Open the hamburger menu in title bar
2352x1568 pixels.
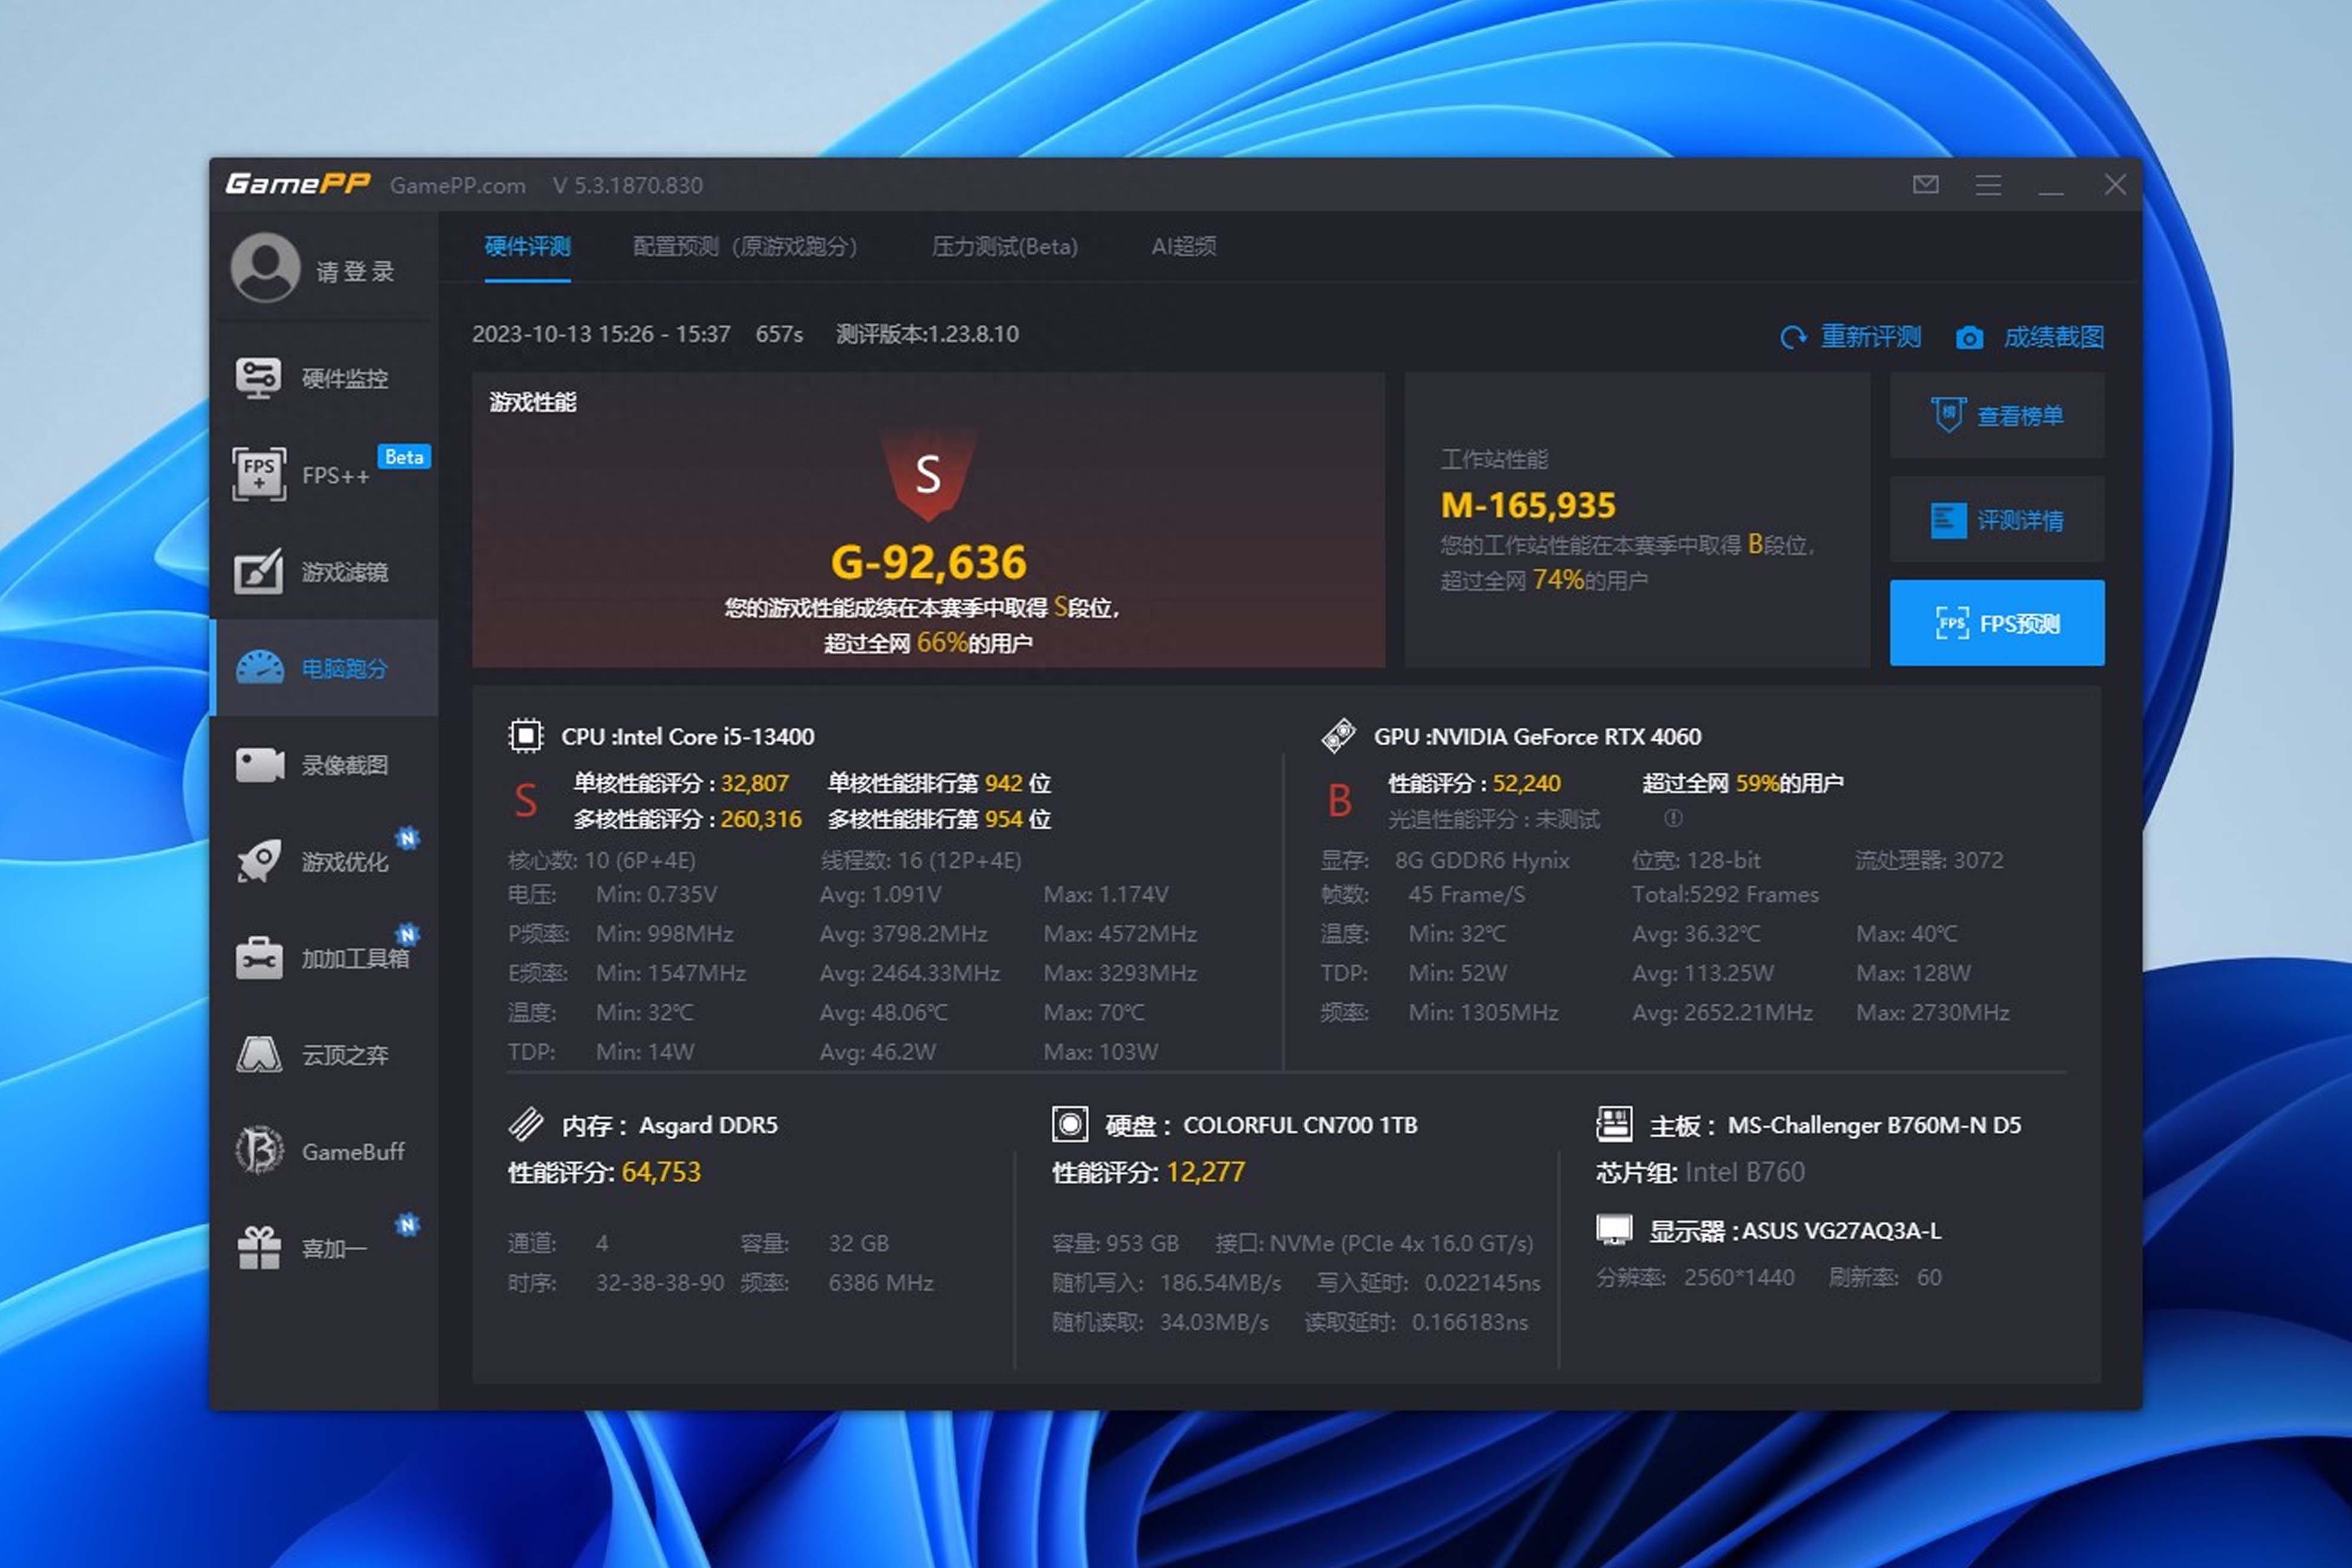click(1988, 184)
